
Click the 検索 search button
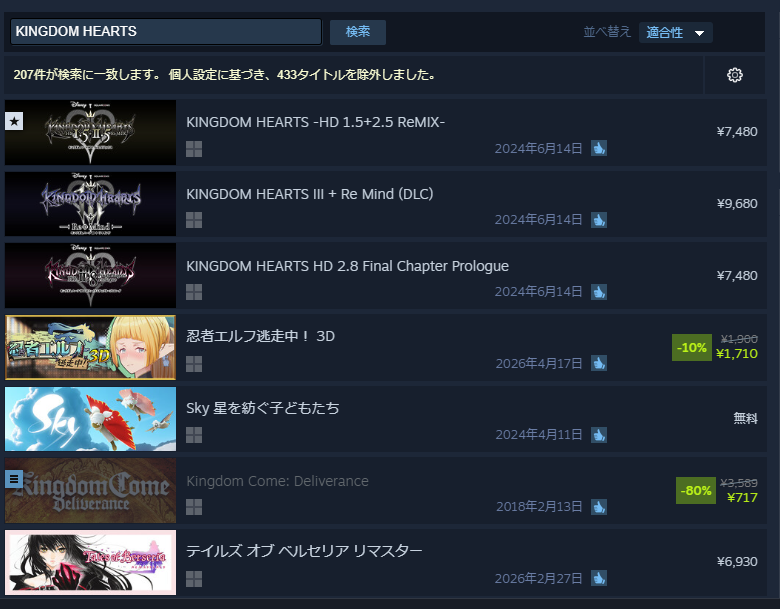point(358,32)
